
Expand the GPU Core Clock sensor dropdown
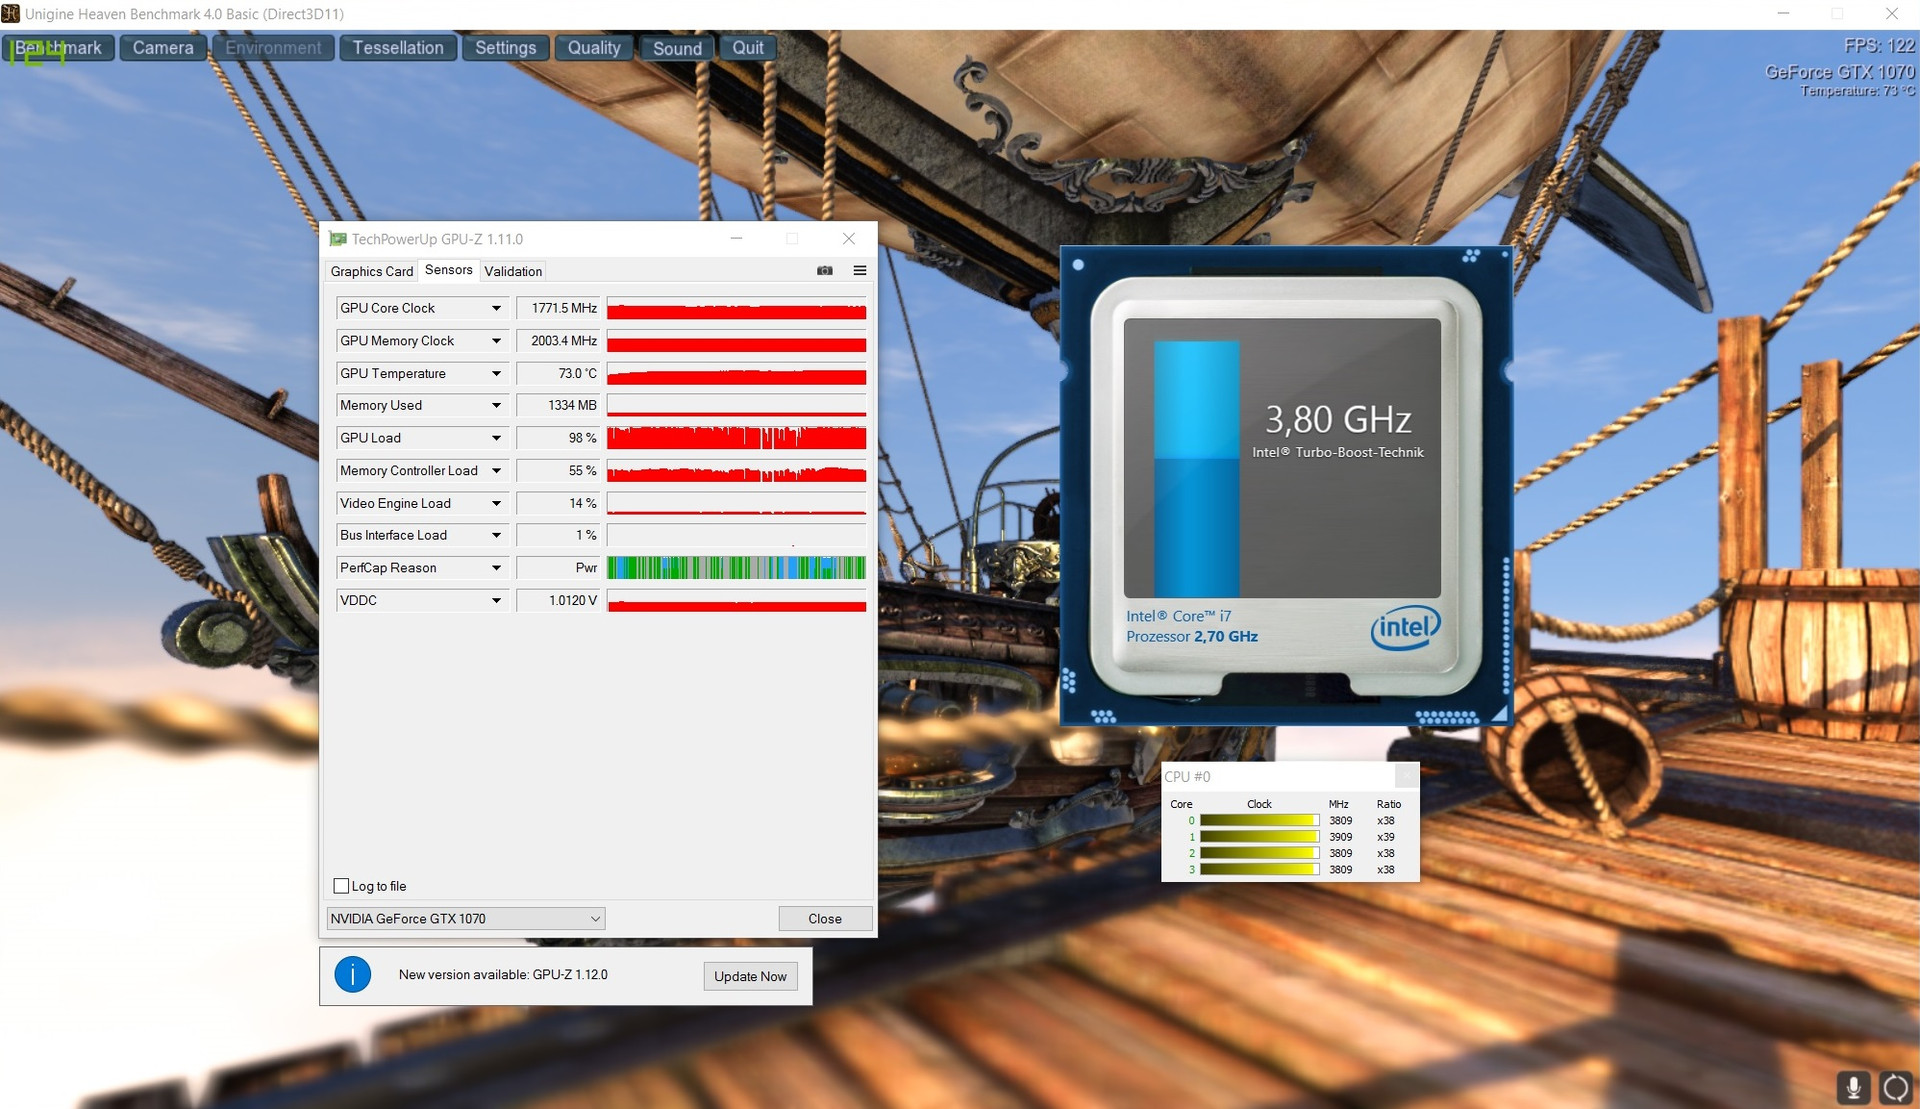click(x=496, y=309)
